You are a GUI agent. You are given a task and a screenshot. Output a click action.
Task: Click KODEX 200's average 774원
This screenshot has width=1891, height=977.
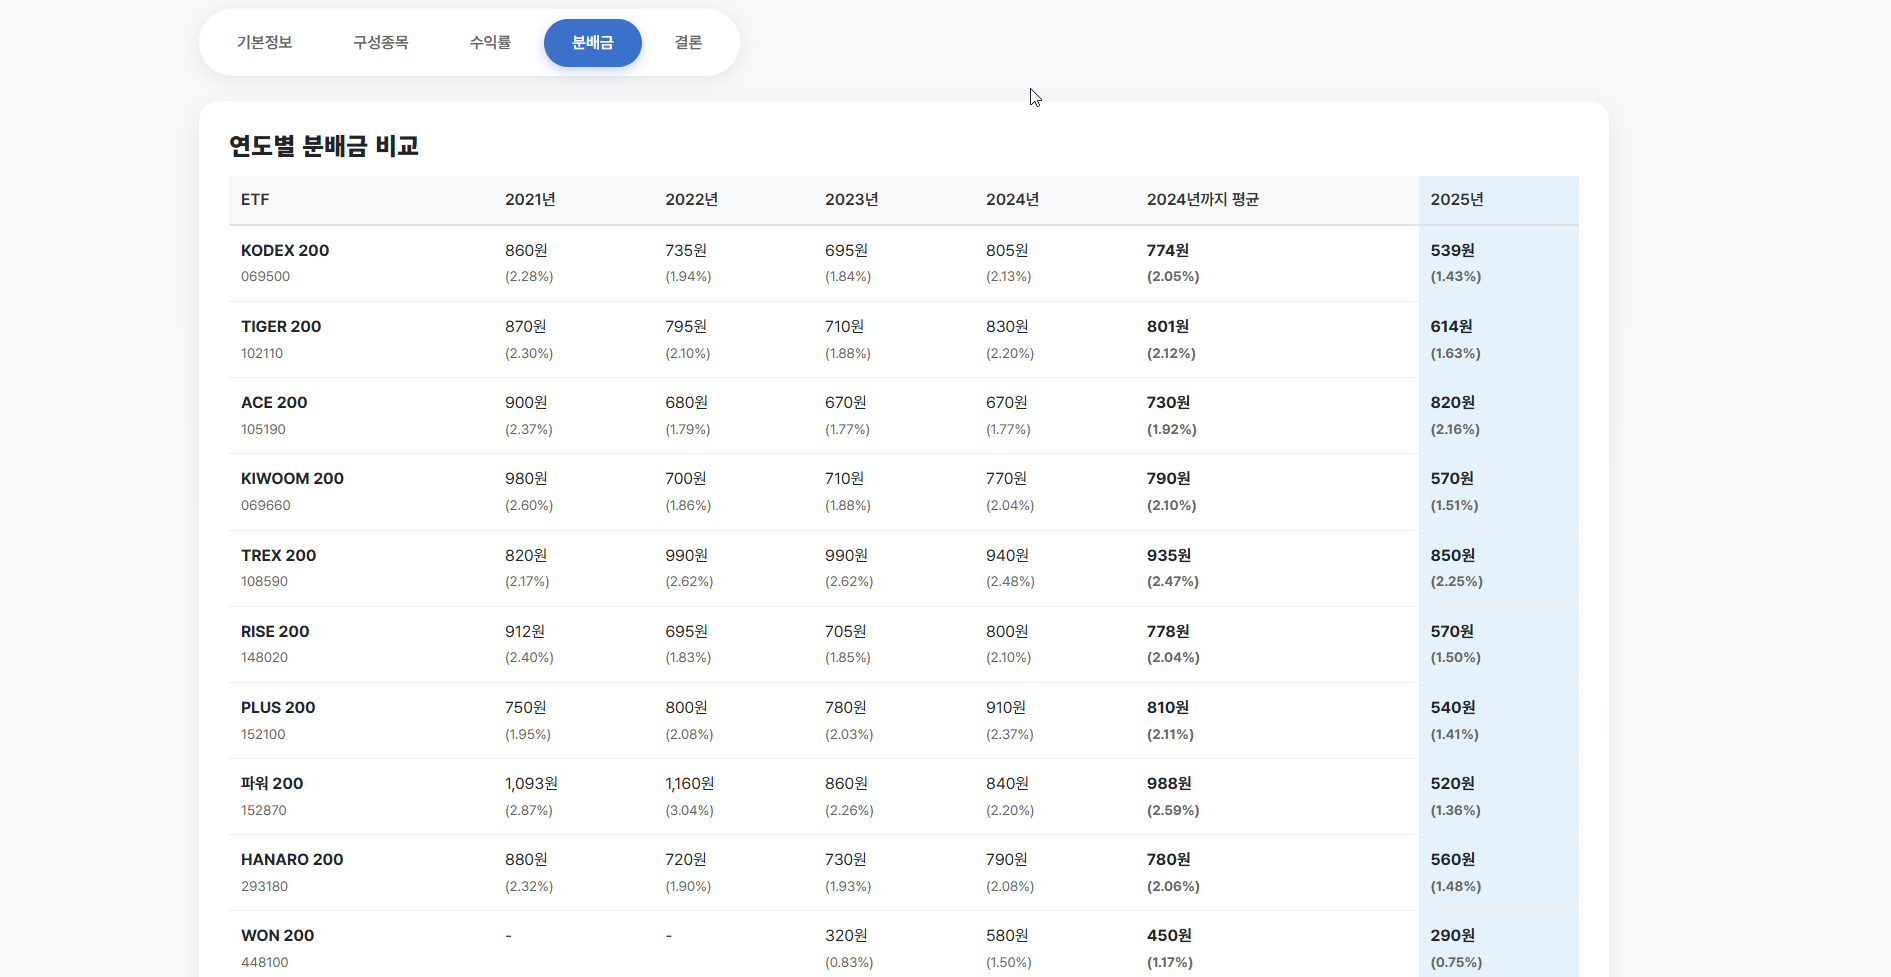click(1168, 251)
